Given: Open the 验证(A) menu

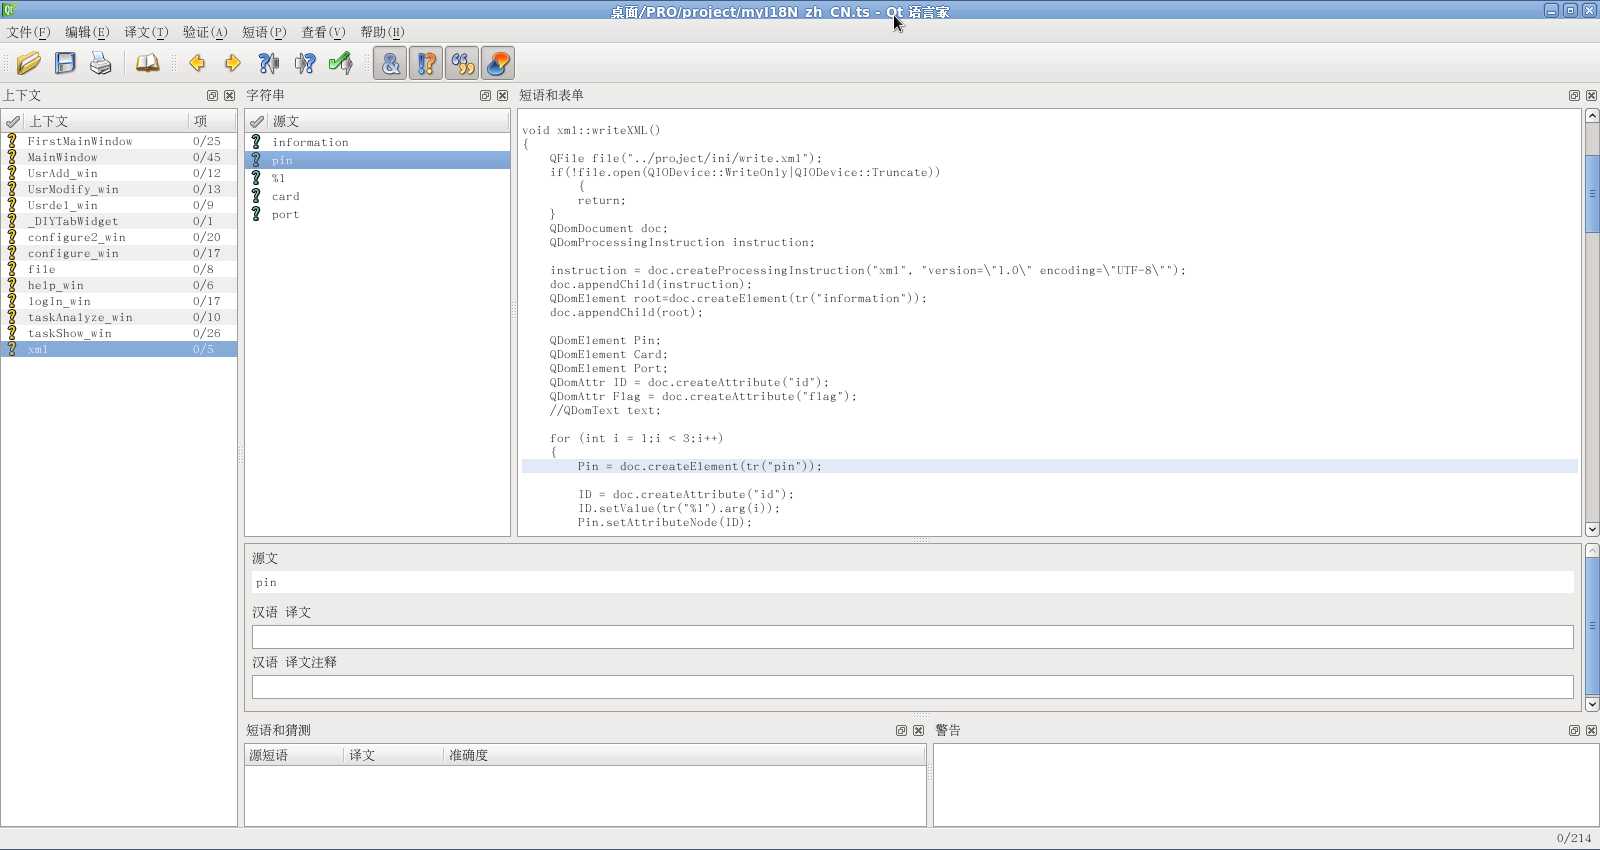Looking at the screenshot, I should pyautogui.click(x=205, y=32).
